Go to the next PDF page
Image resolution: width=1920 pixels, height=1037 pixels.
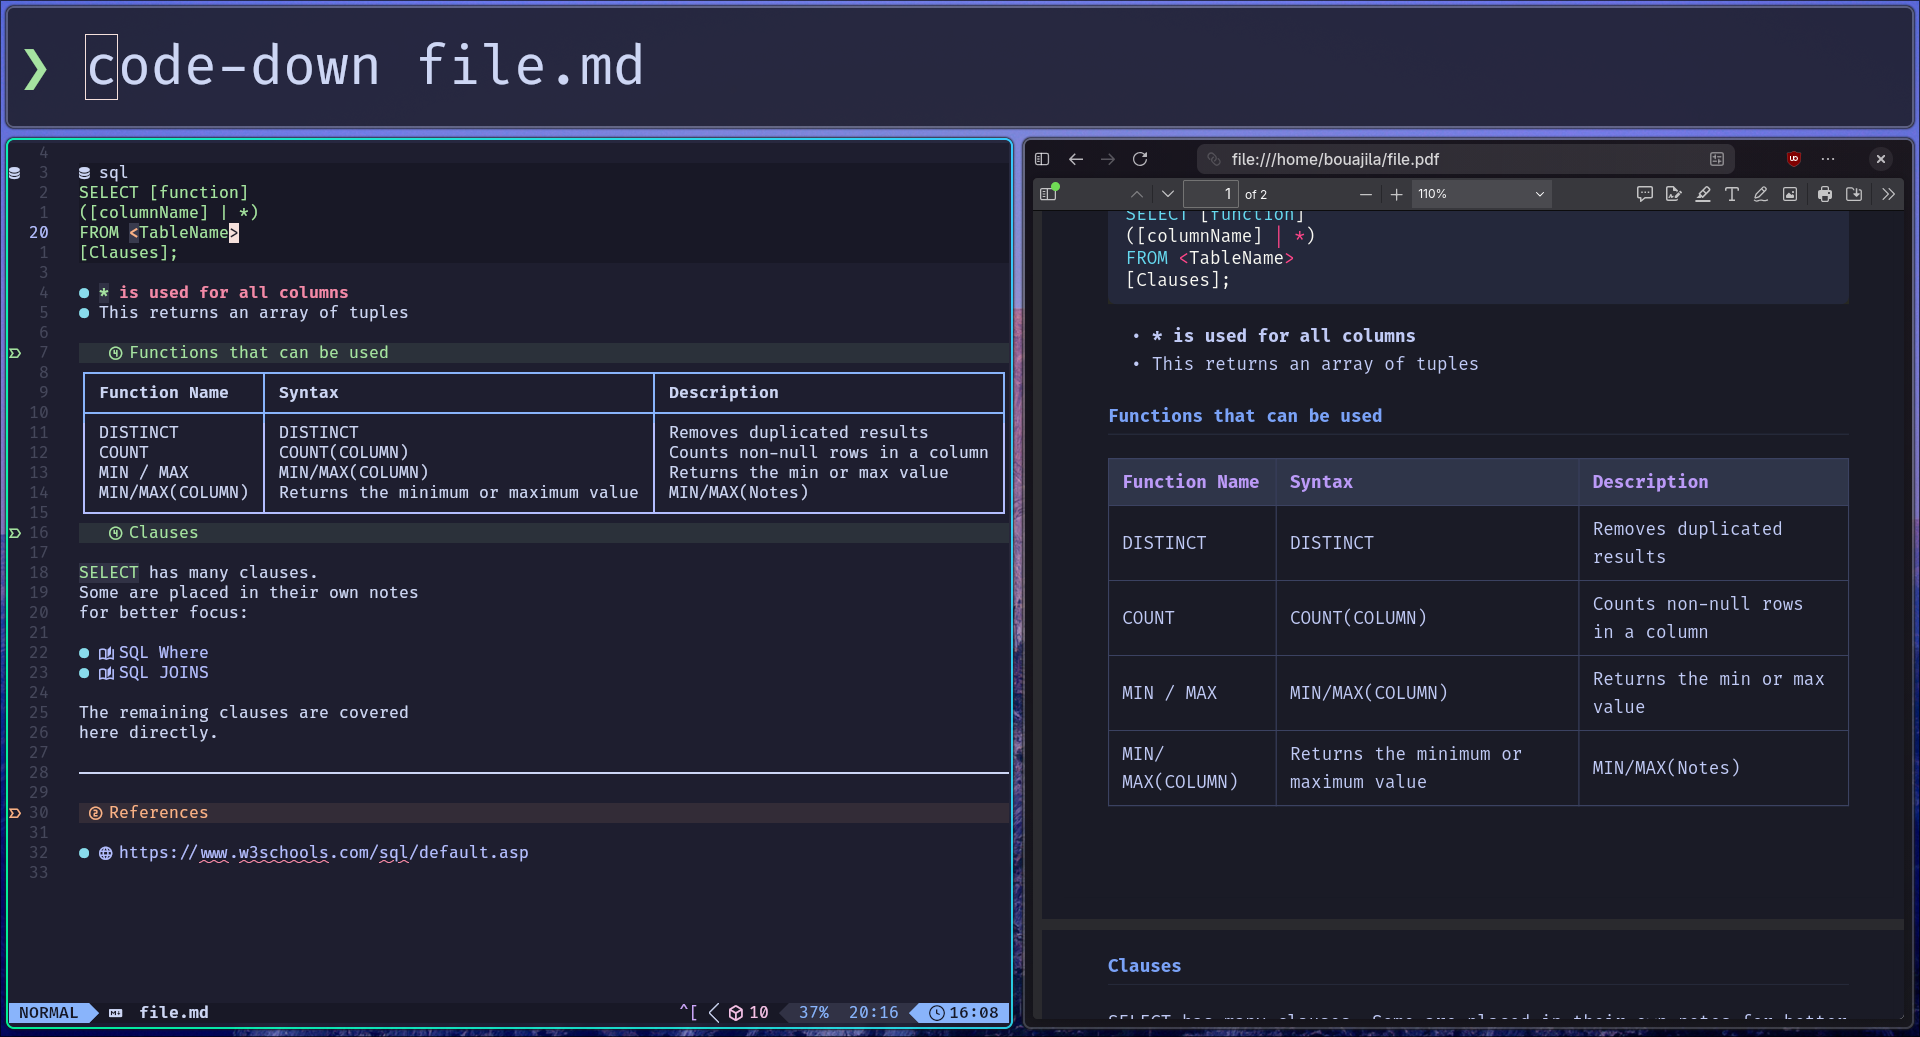tap(1167, 194)
